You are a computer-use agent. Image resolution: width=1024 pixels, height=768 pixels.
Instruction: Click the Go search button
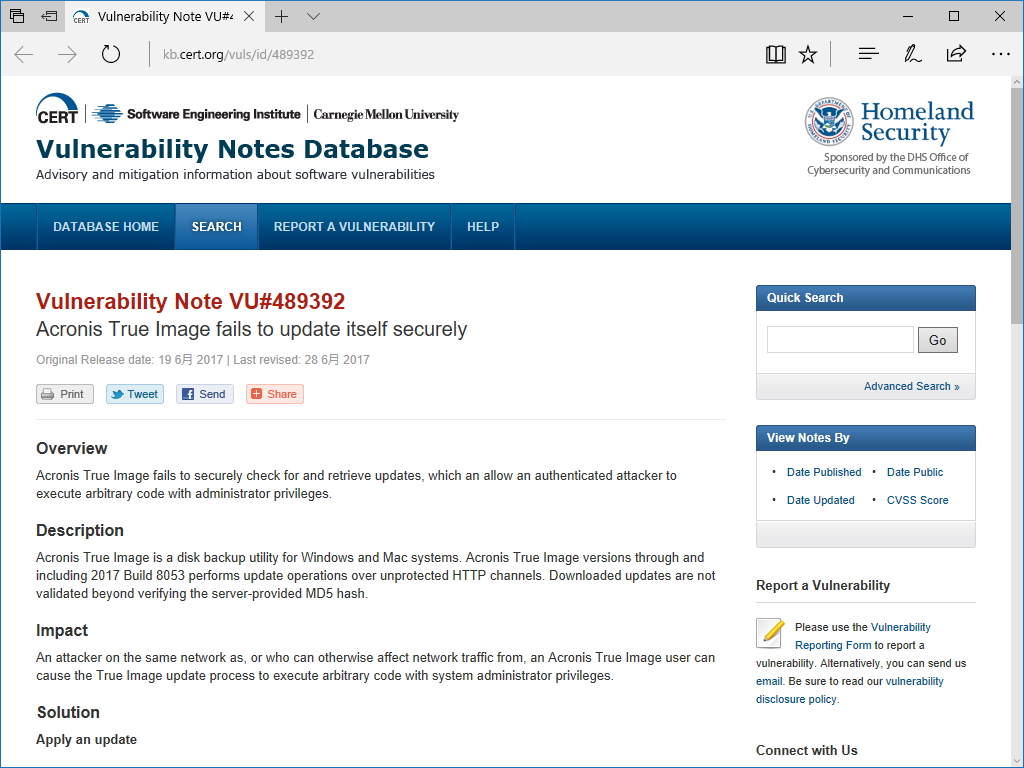click(937, 340)
